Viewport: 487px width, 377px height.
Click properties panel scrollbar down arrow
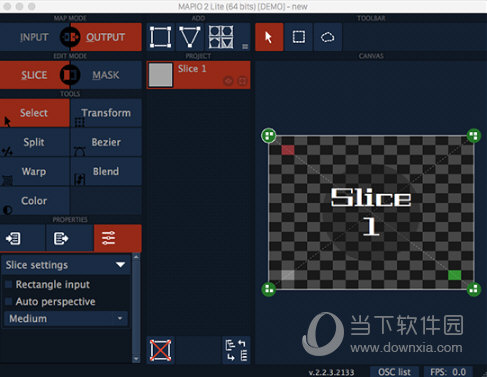(136, 359)
